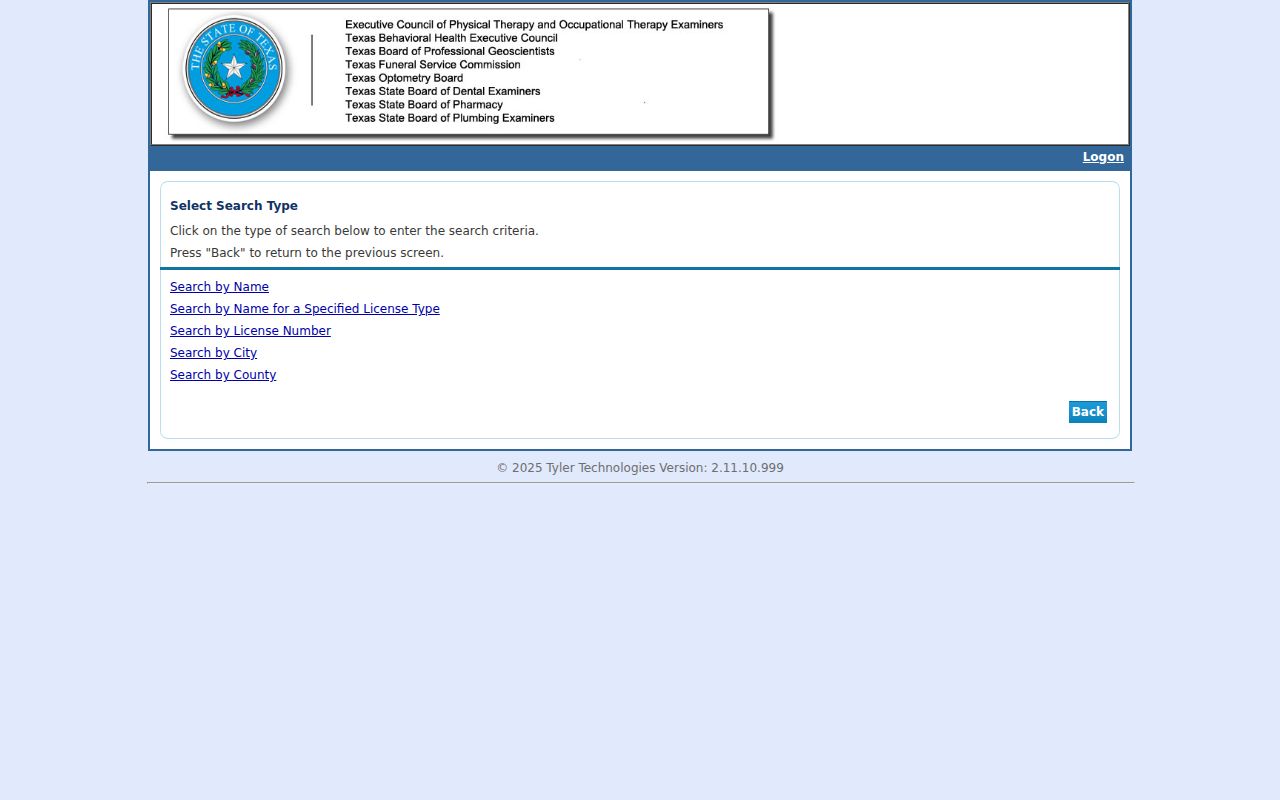1280x800 pixels.
Task: Open the Logon link
Action: (1103, 157)
